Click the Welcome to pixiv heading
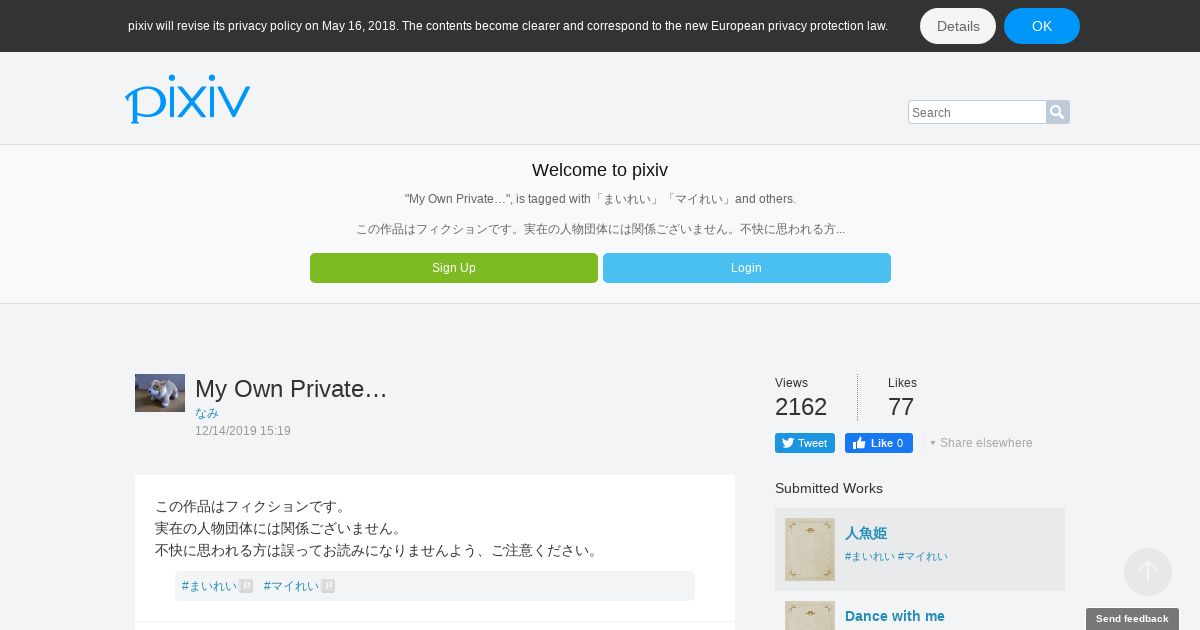Screen dimensions: 1200x630 (x=600, y=170)
